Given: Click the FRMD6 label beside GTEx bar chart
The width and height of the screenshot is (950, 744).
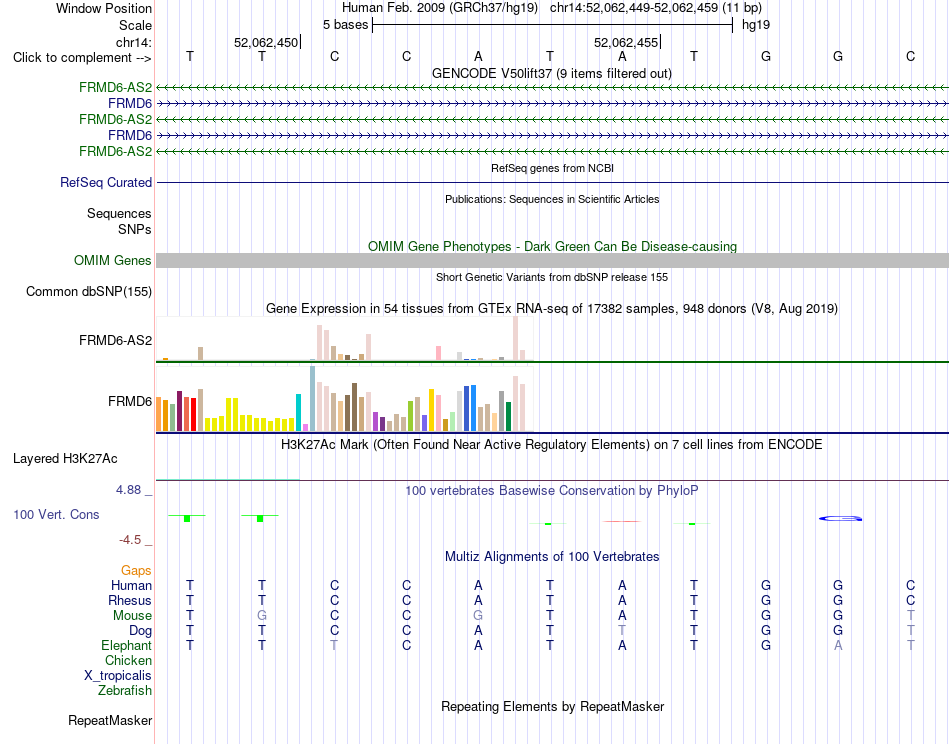Looking at the screenshot, I should (x=130, y=401).
